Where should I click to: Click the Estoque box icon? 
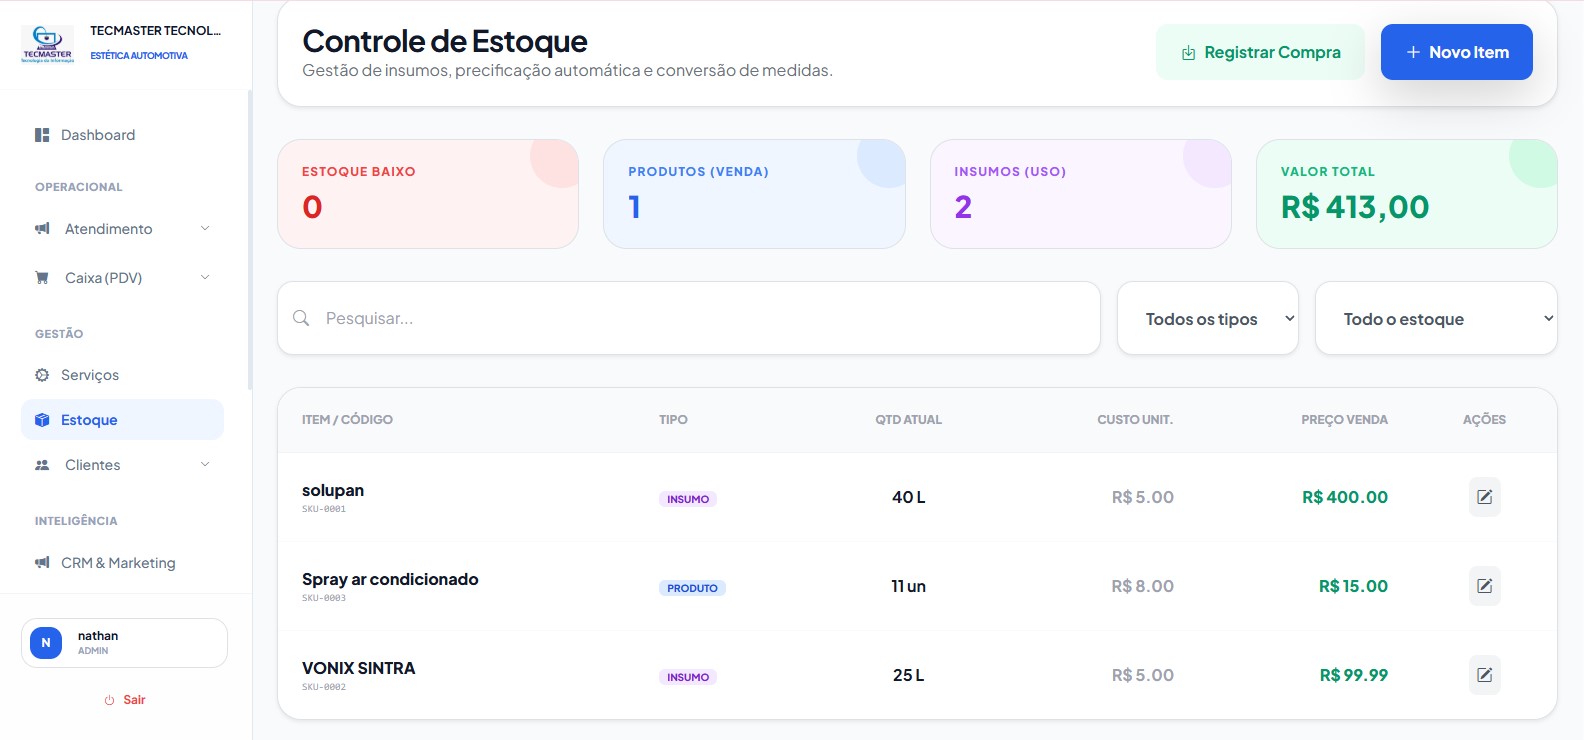pos(42,420)
